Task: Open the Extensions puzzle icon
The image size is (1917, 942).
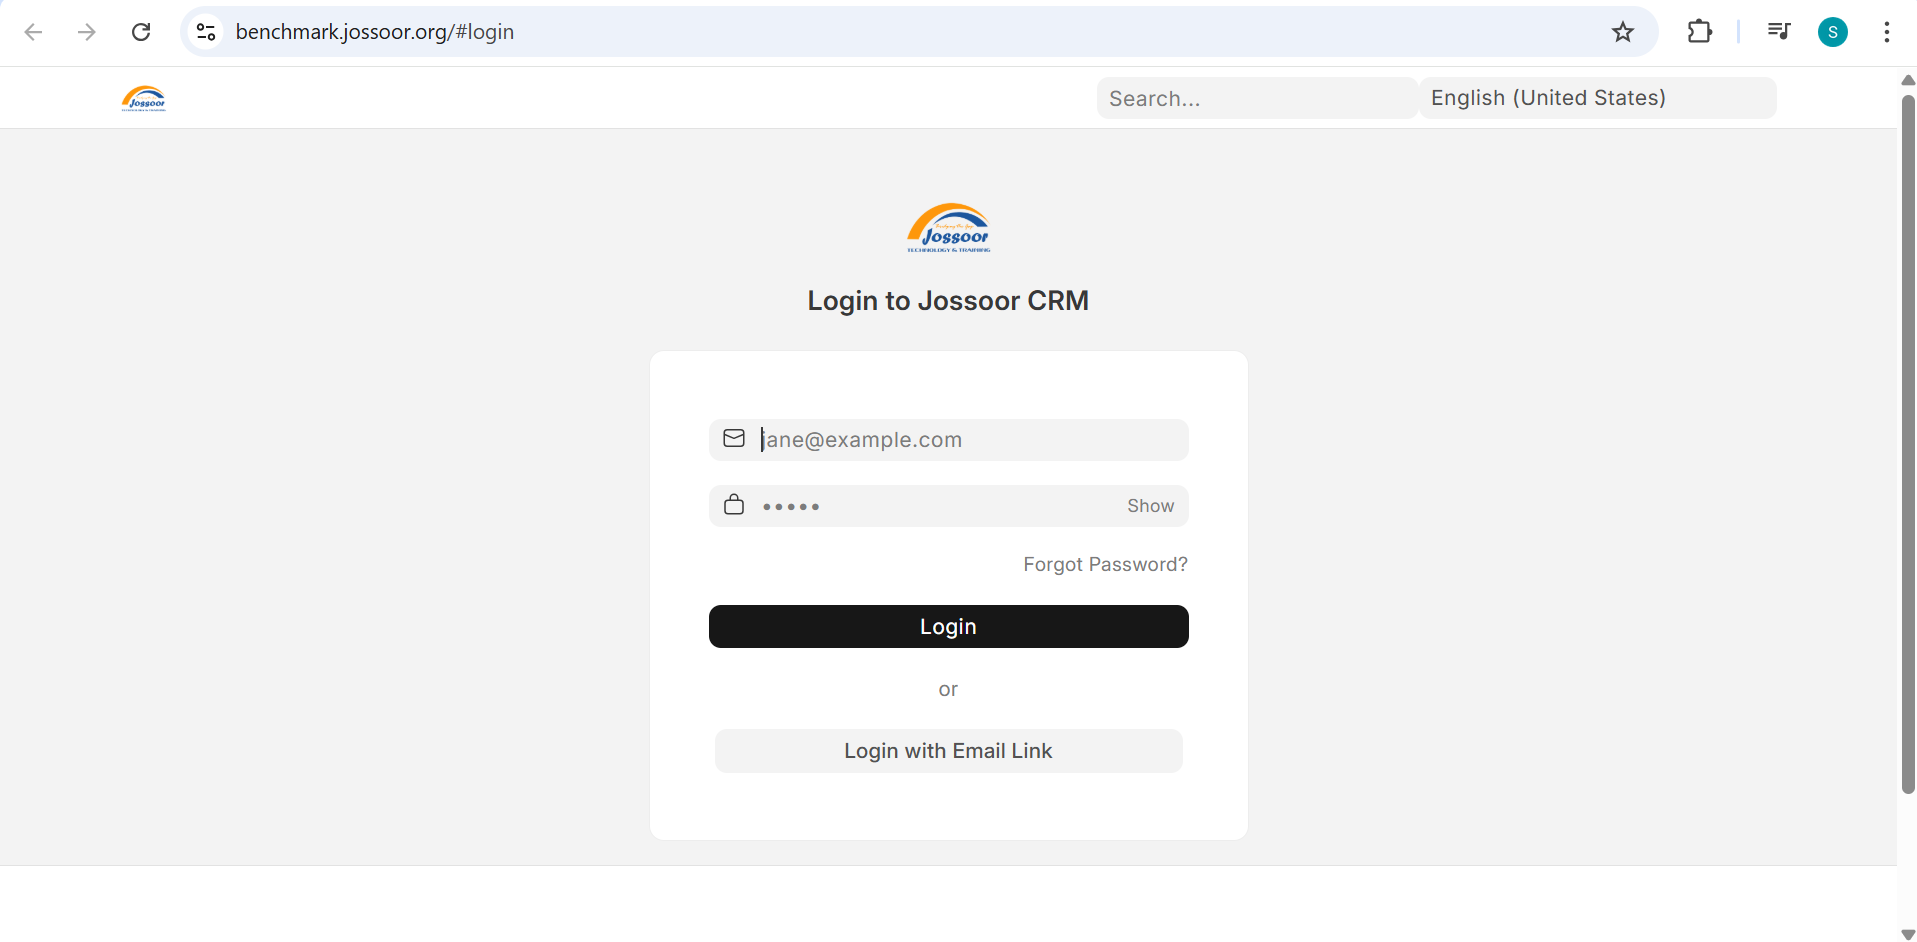Action: [1699, 32]
